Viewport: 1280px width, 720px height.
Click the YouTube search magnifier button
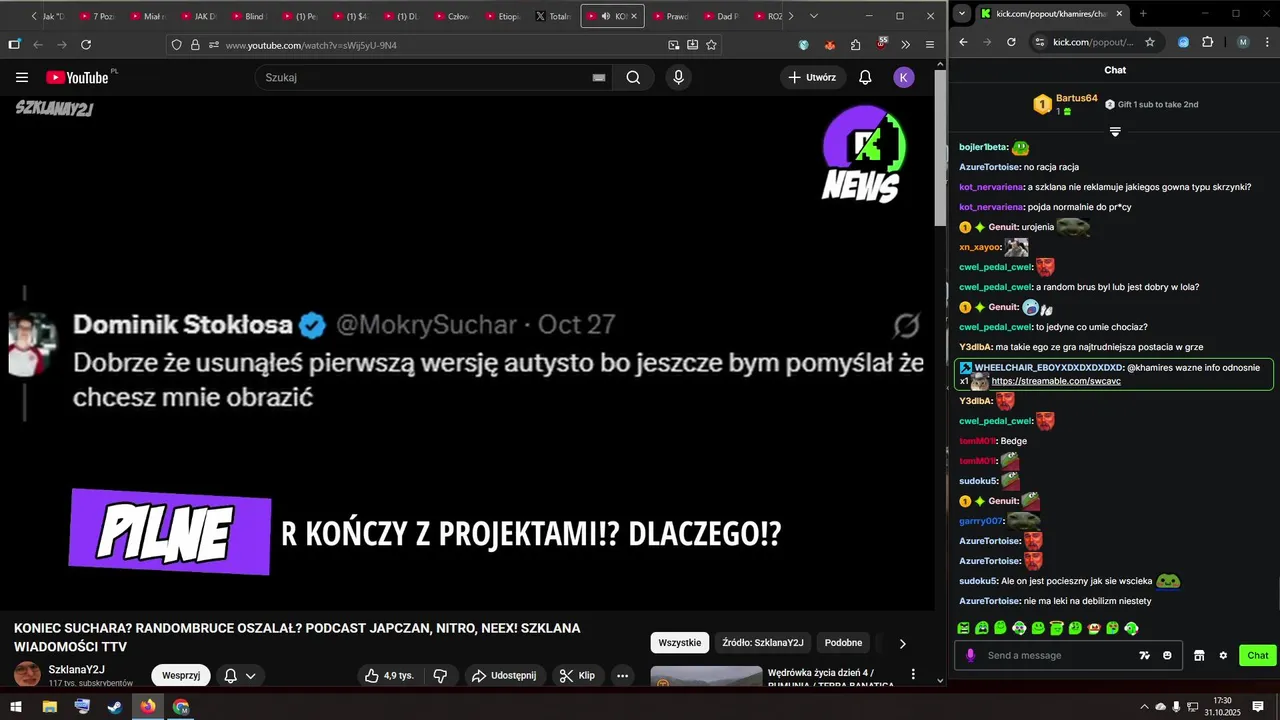[x=633, y=77]
